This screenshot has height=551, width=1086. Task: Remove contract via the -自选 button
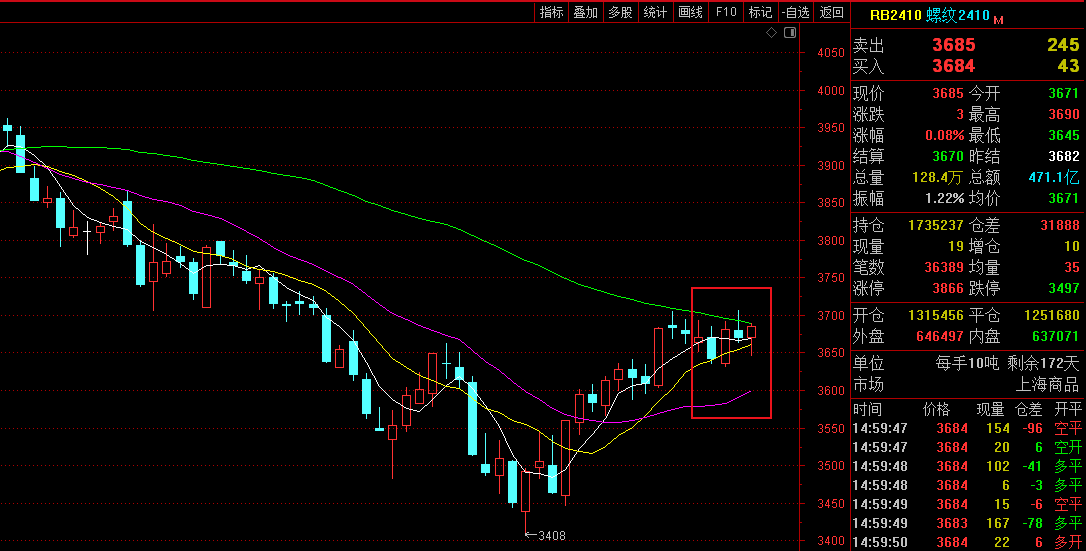(795, 12)
